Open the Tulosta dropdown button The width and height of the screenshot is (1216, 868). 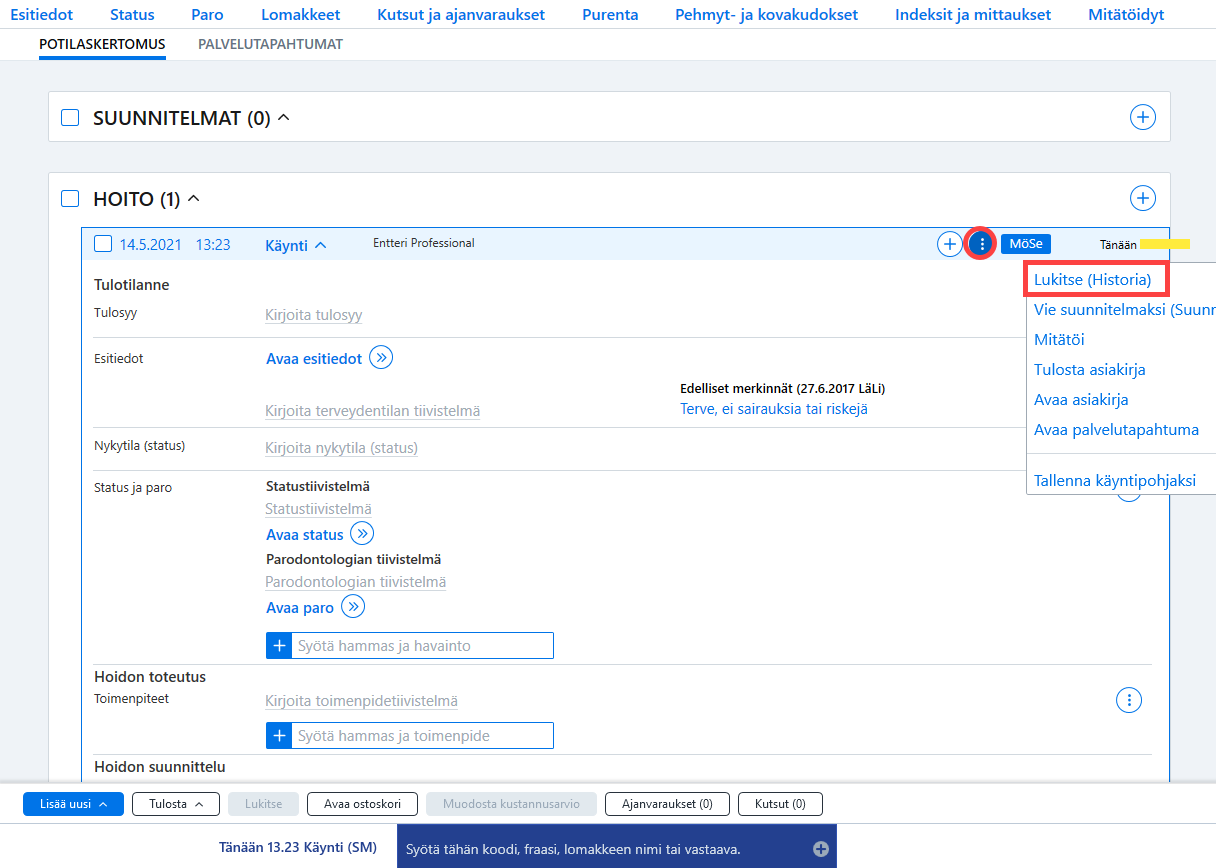175,804
